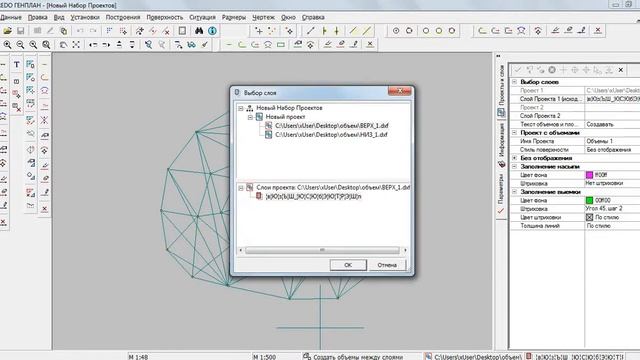Screen dimensions: 640x360
Task: Click the blue information icon
Action: tap(212, 31)
